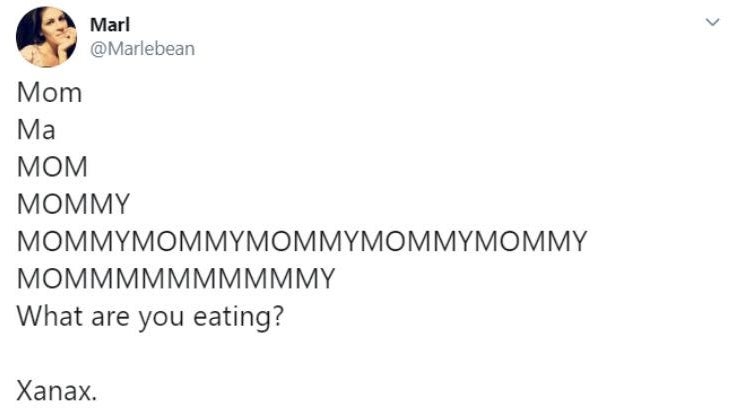Click the first line 'Mom'
737x415 pixels.
pos(49,93)
